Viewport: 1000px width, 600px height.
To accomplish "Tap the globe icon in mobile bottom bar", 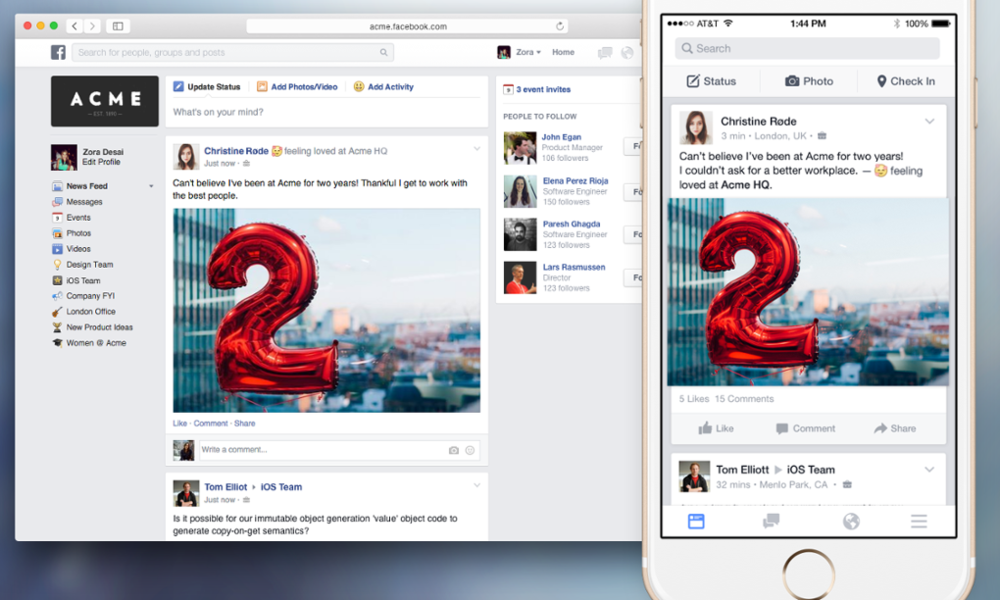I will click(x=851, y=521).
